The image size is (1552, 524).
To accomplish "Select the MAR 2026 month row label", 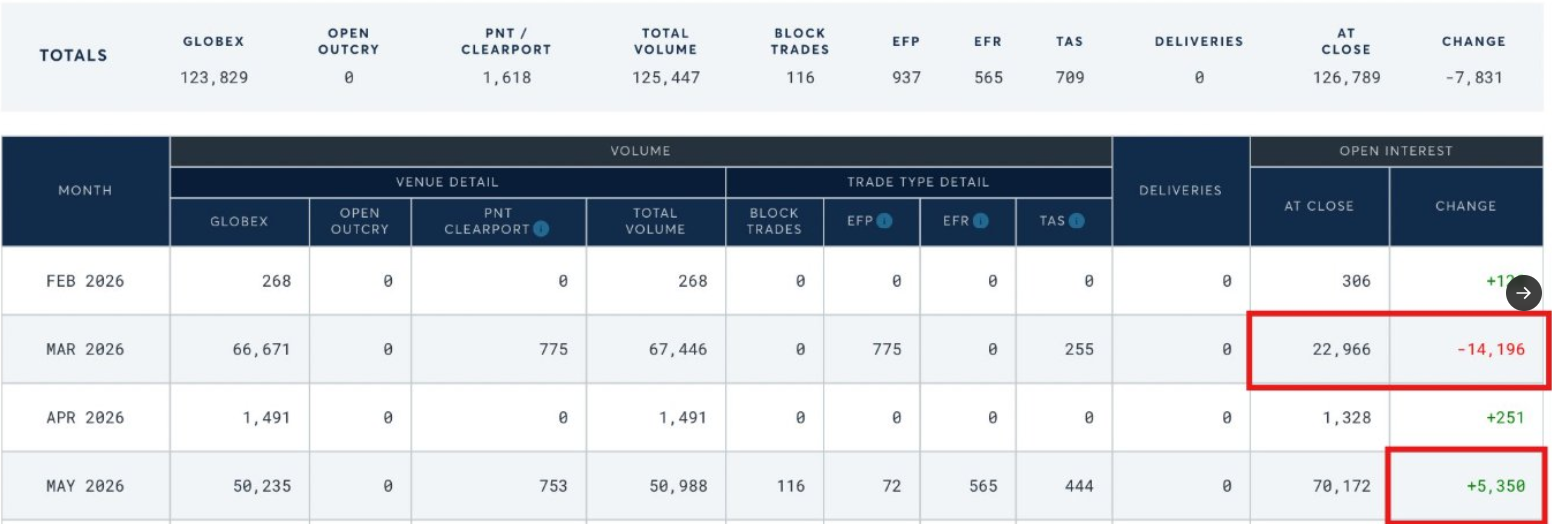I will 85,349.
